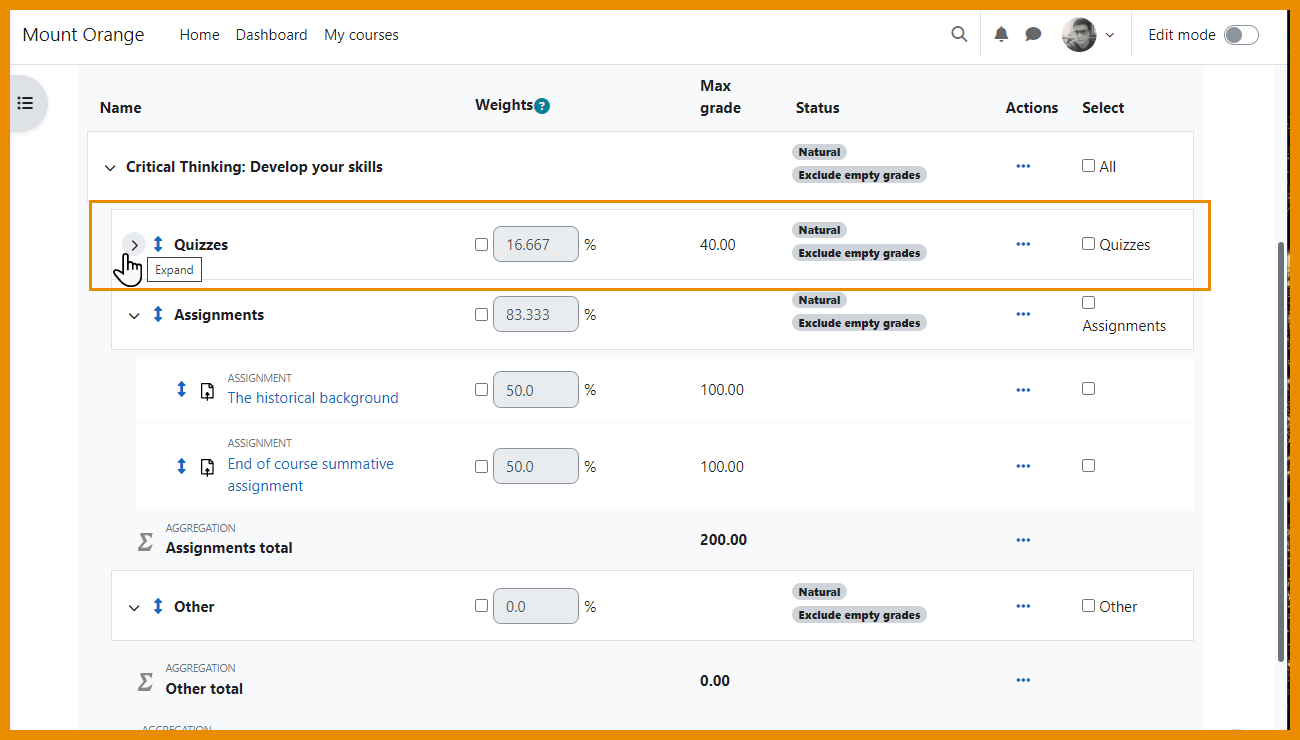
Task: Open the actions menu for Assignments total
Action: click(x=1023, y=539)
